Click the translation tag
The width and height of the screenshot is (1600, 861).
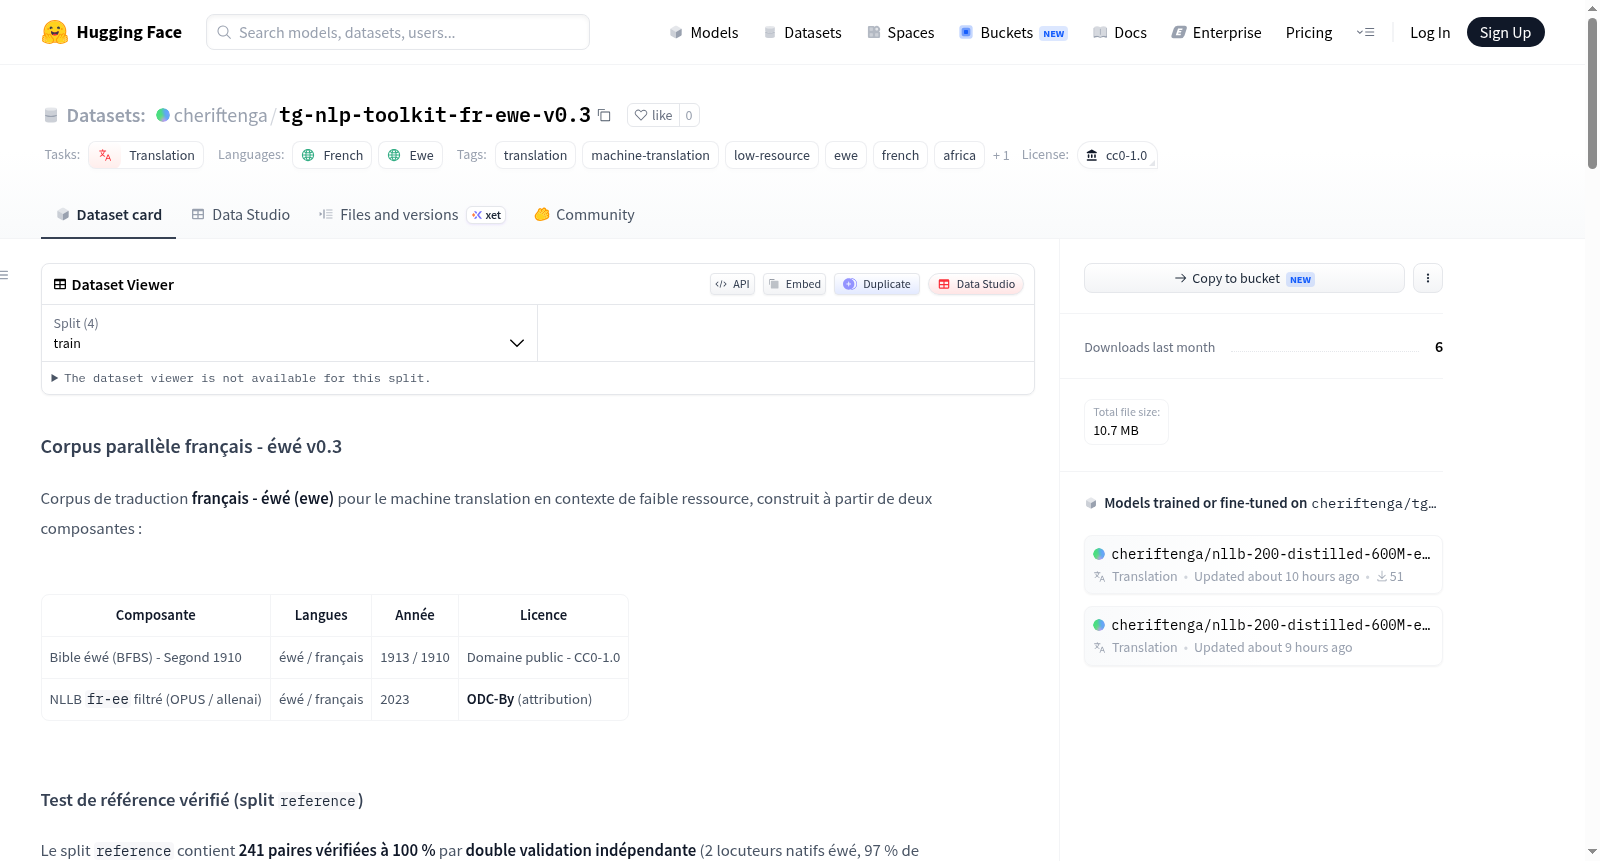pos(535,155)
